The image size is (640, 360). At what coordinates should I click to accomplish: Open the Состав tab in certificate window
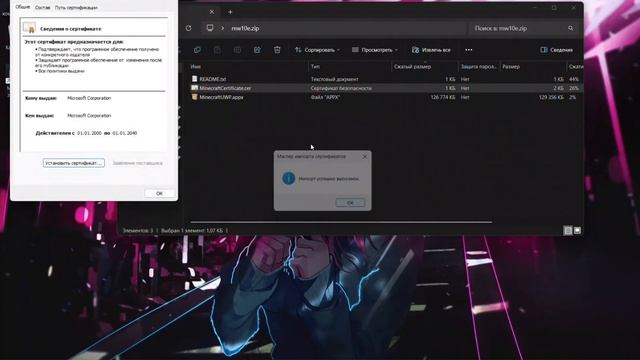click(42, 7)
